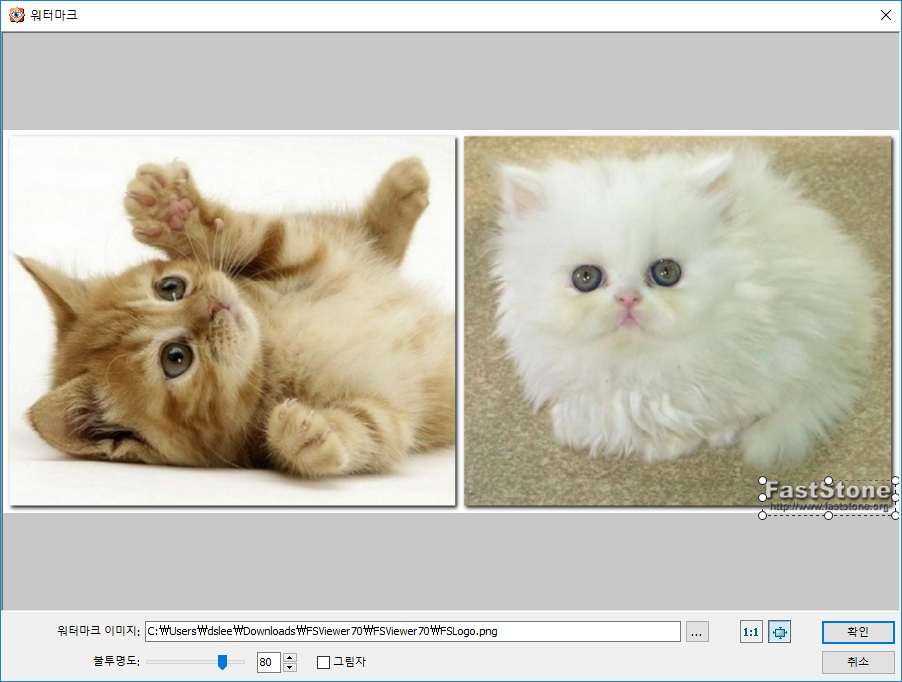Select the top-middle watermark resize handle

(828, 481)
